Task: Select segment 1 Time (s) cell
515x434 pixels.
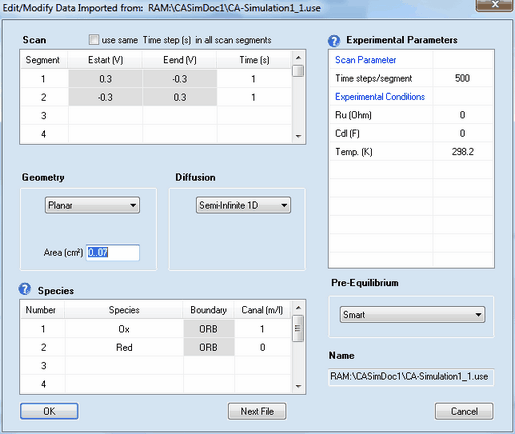Action: [254, 79]
